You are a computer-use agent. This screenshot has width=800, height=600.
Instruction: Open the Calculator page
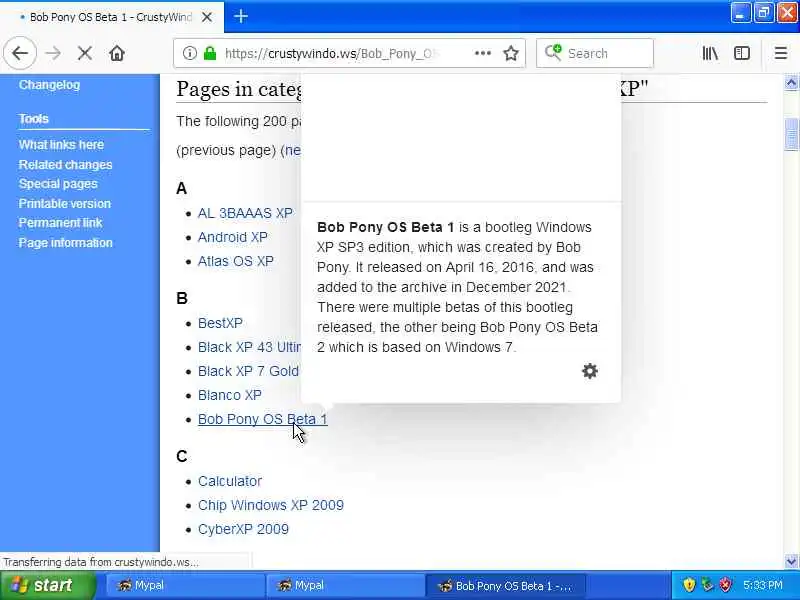tap(230, 481)
